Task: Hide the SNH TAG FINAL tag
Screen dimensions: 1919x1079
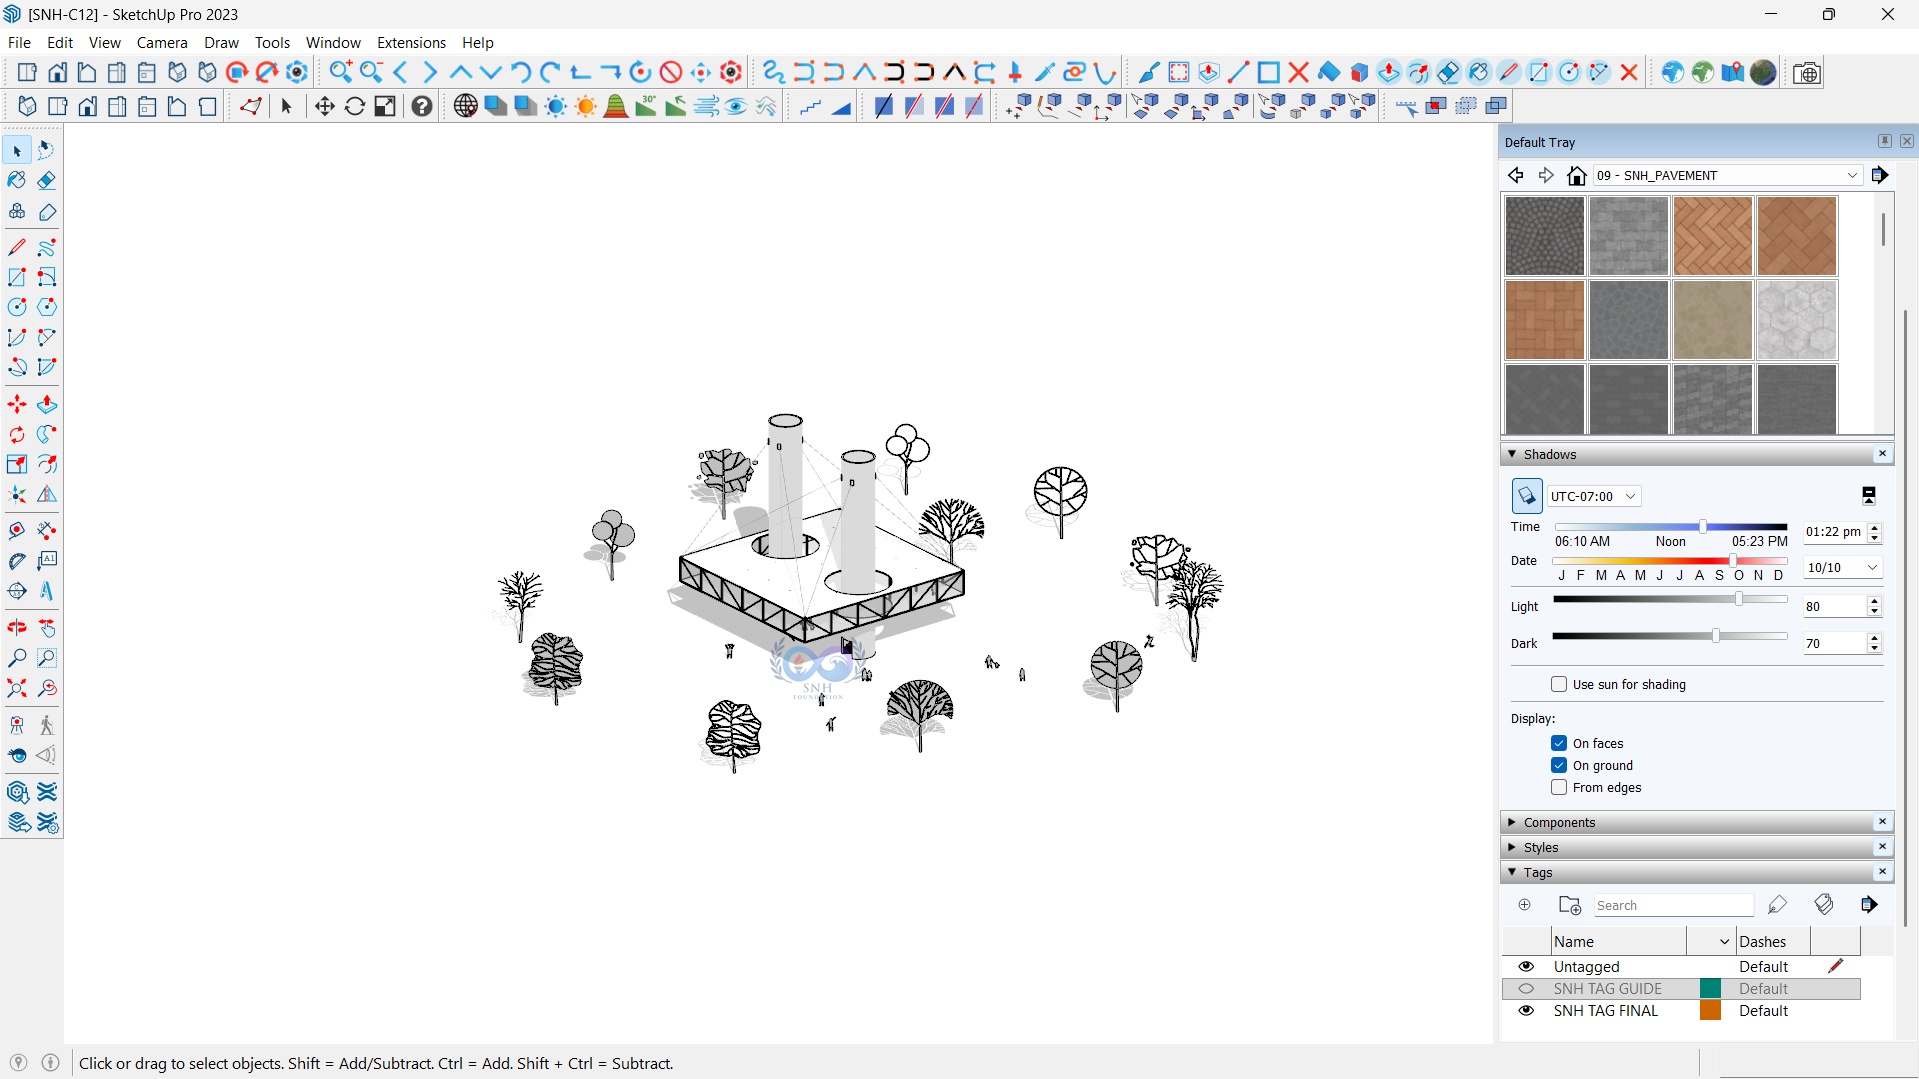Action: (x=1526, y=1011)
